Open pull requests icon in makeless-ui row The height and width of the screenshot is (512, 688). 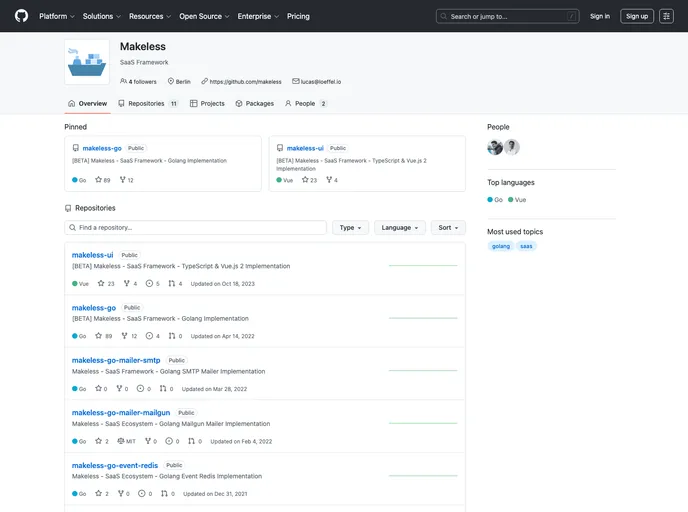point(172,283)
